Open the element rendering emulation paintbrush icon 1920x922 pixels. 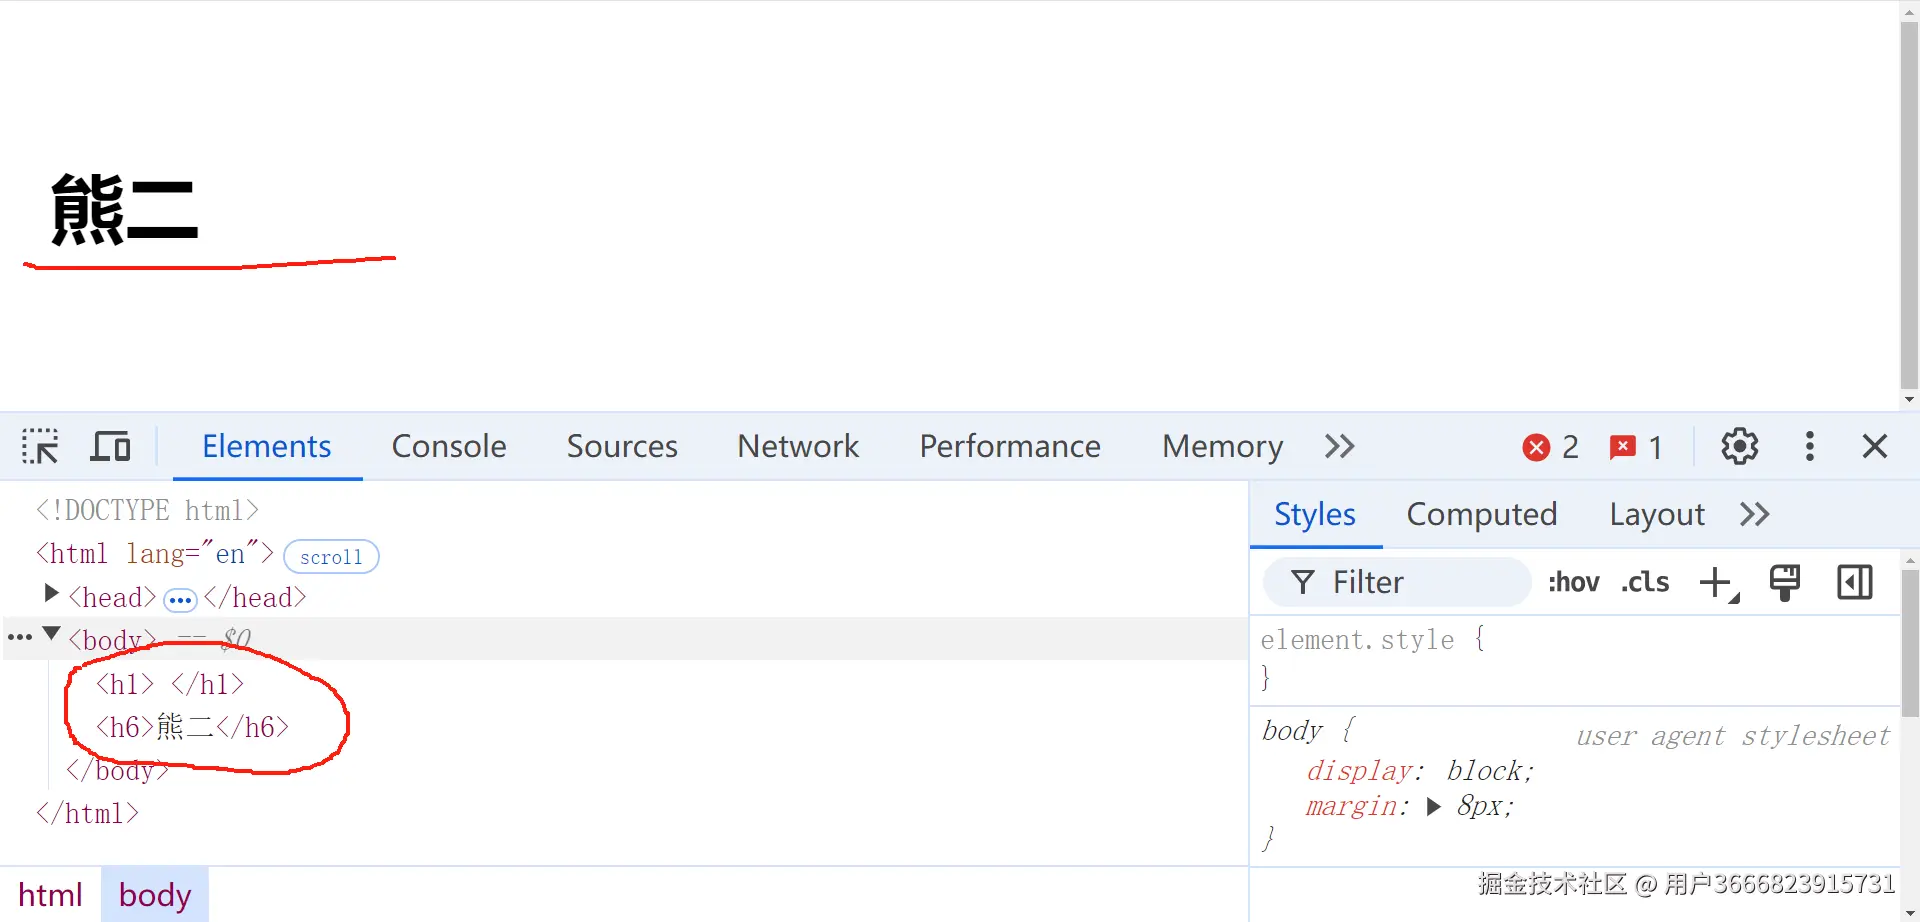1784,582
